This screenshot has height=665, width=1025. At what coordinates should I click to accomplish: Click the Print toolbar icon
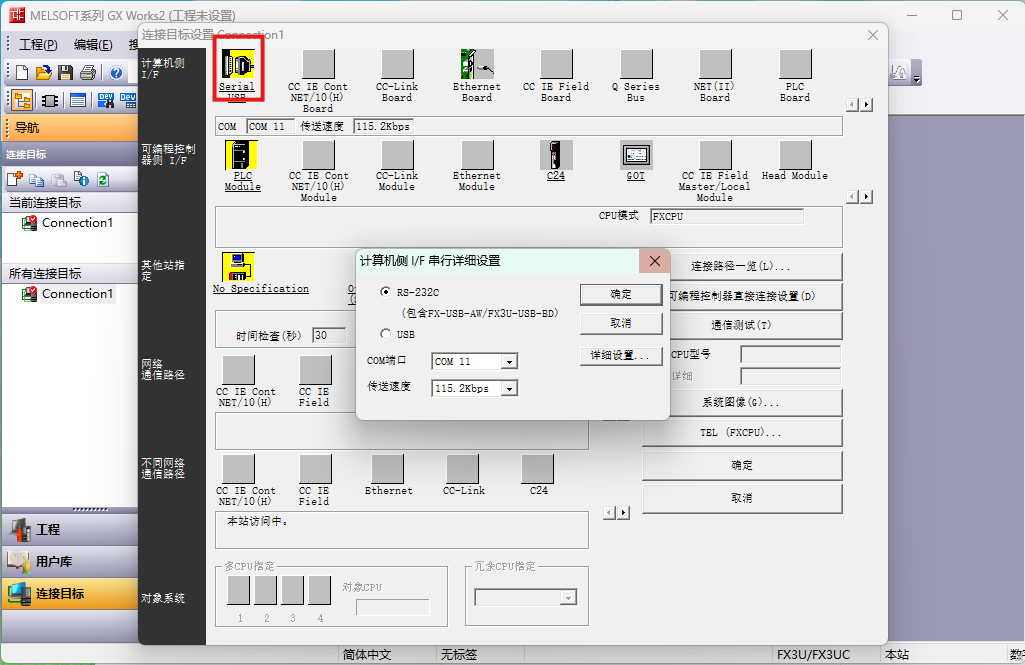(88, 73)
